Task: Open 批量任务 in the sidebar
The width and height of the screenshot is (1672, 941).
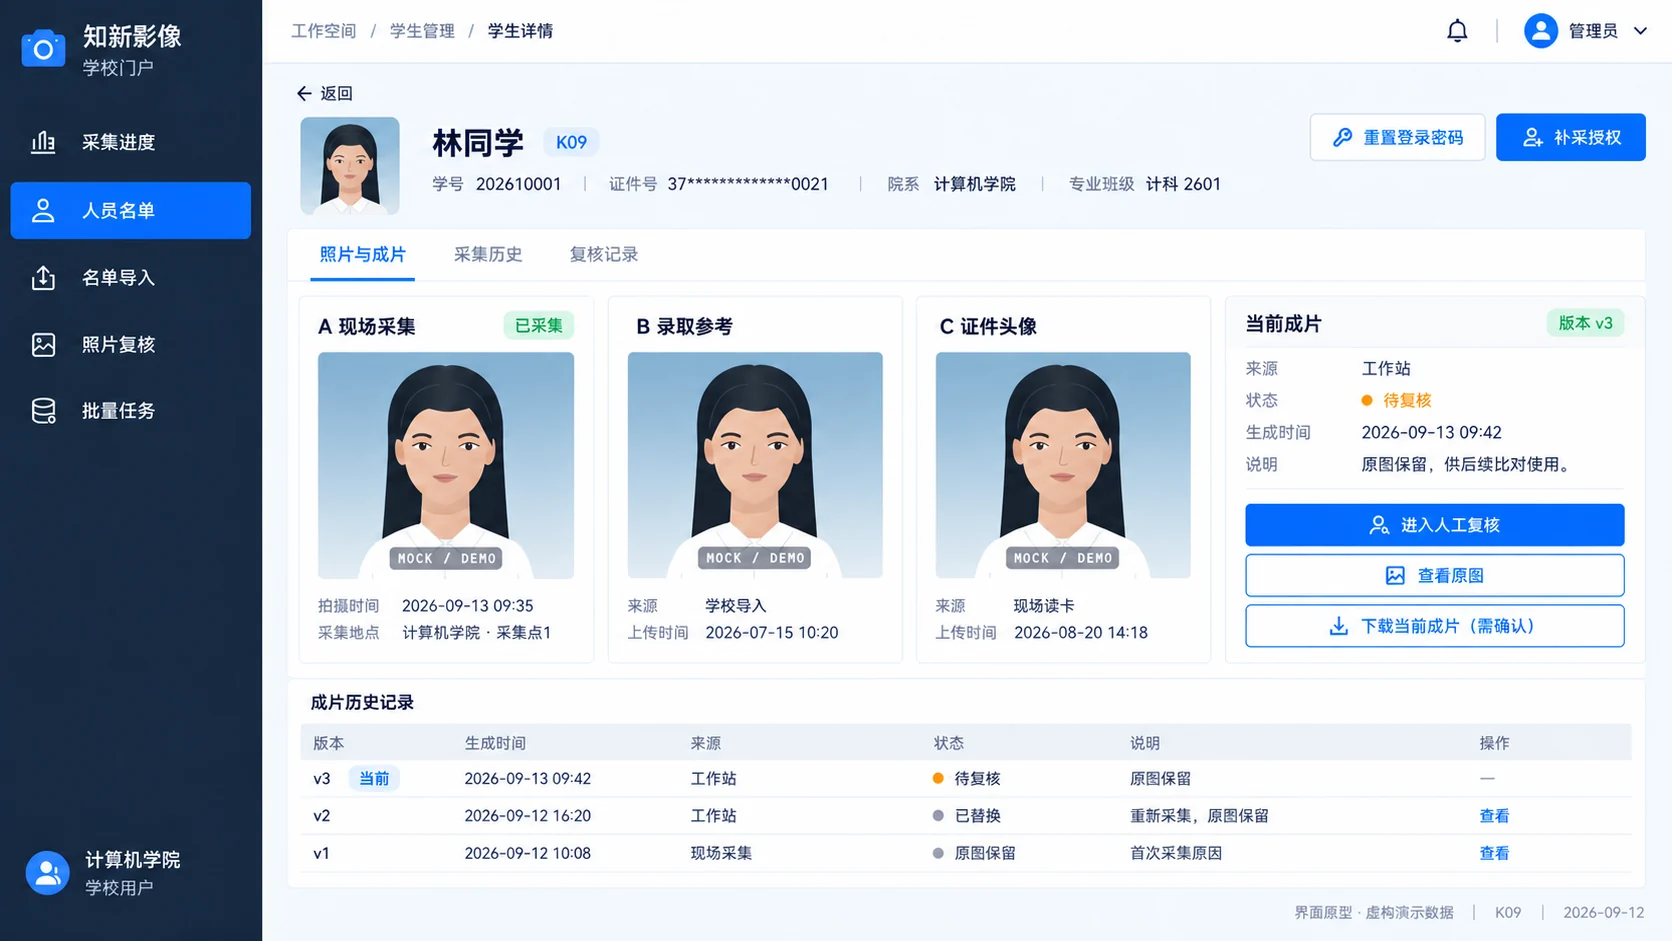Action: [130, 410]
